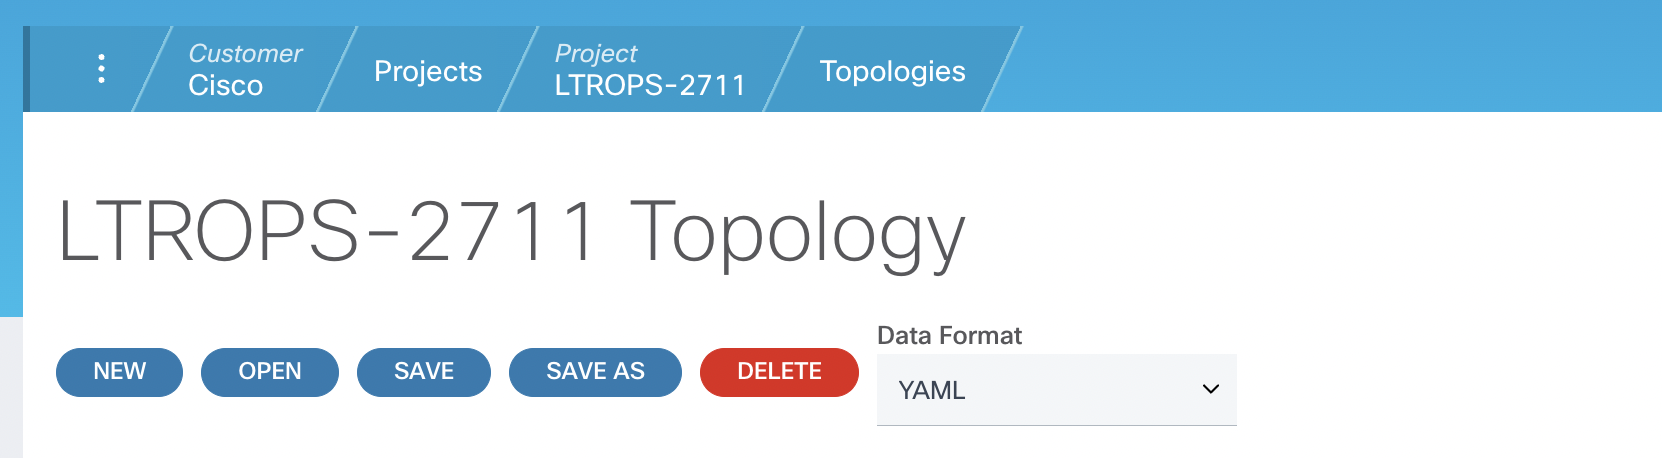Click the italic Project label in breadcrumb
This screenshot has height=458, width=1662.
pyautogui.click(x=596, y=53)
